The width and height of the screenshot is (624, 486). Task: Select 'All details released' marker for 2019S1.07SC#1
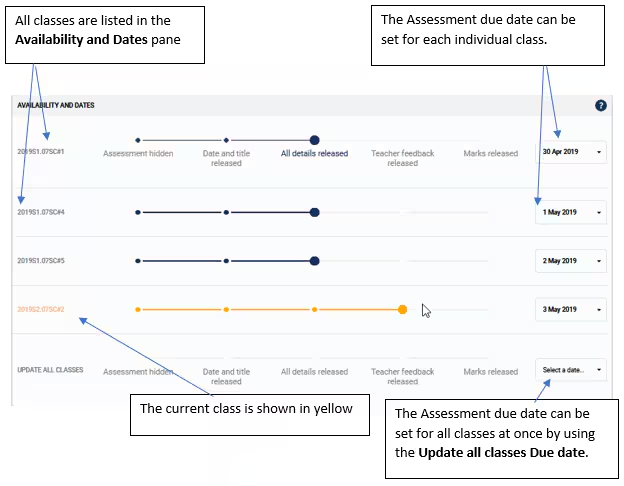pos(314,140)
